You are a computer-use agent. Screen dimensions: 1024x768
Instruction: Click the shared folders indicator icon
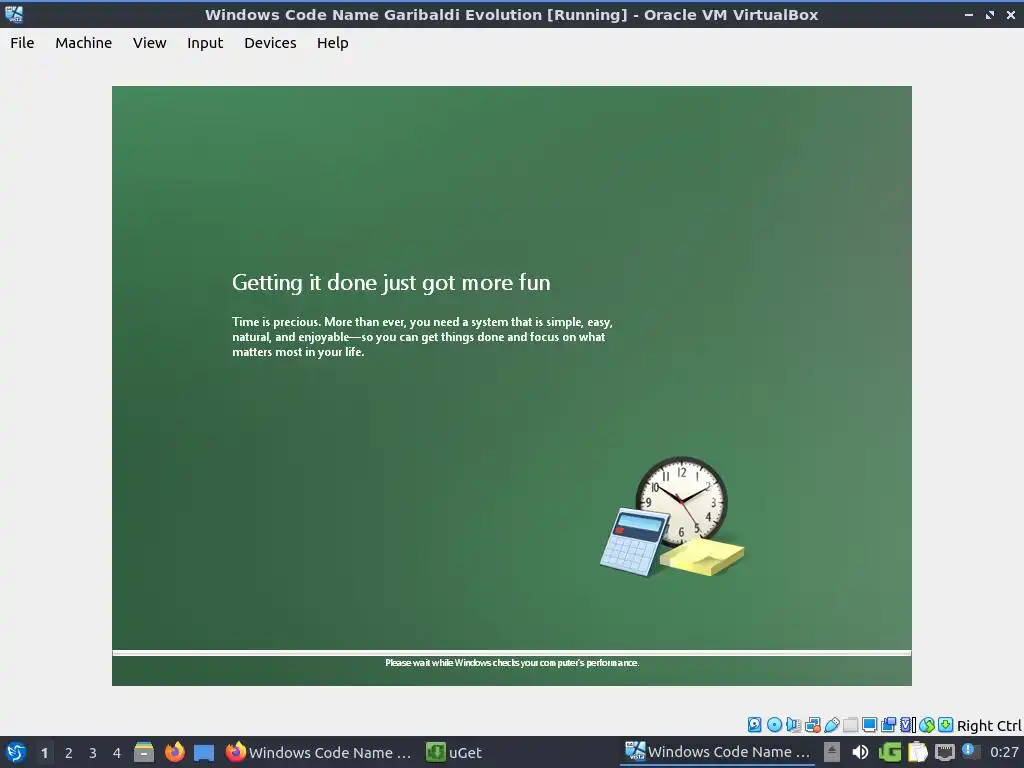point(850,724)
